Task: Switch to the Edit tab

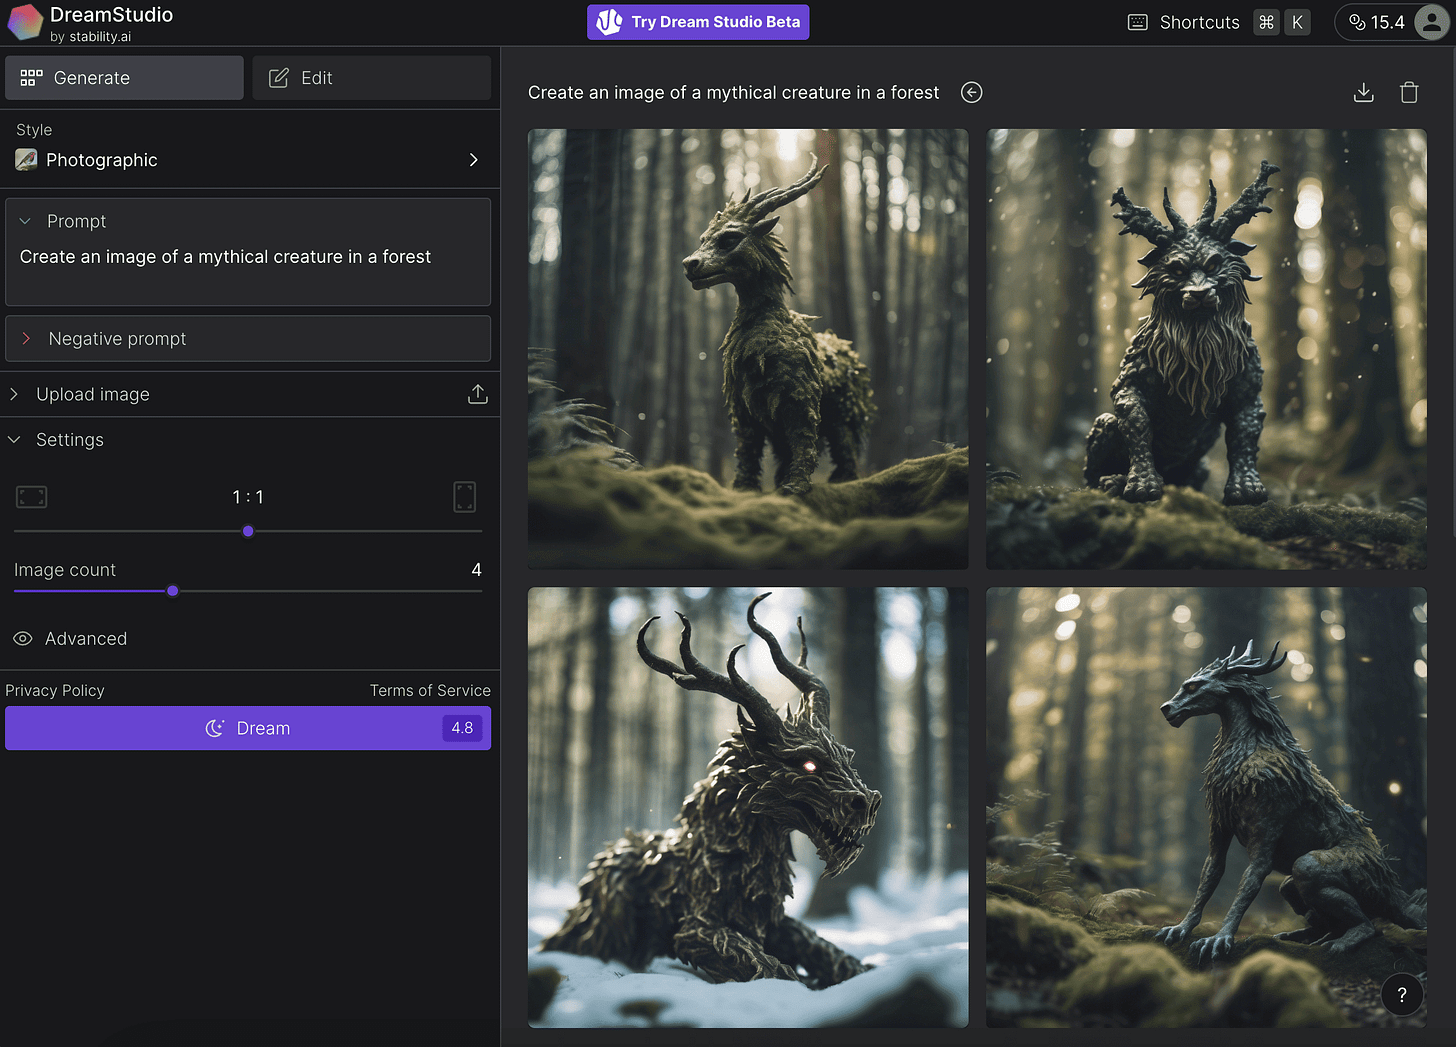Action: click(371, 77)
